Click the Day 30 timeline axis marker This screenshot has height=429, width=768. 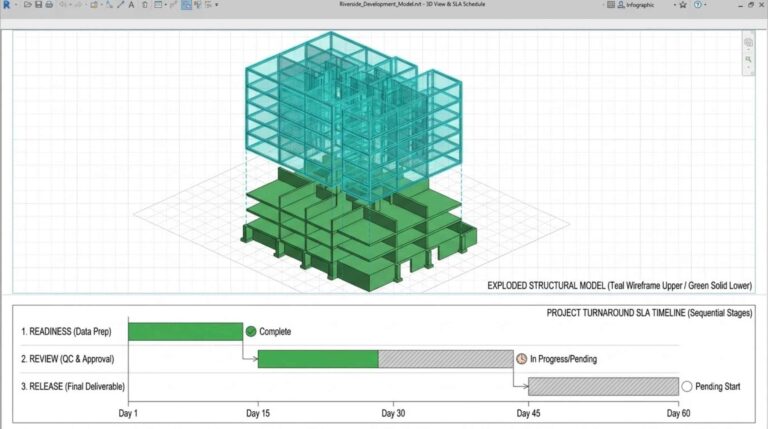pos(393,413)
